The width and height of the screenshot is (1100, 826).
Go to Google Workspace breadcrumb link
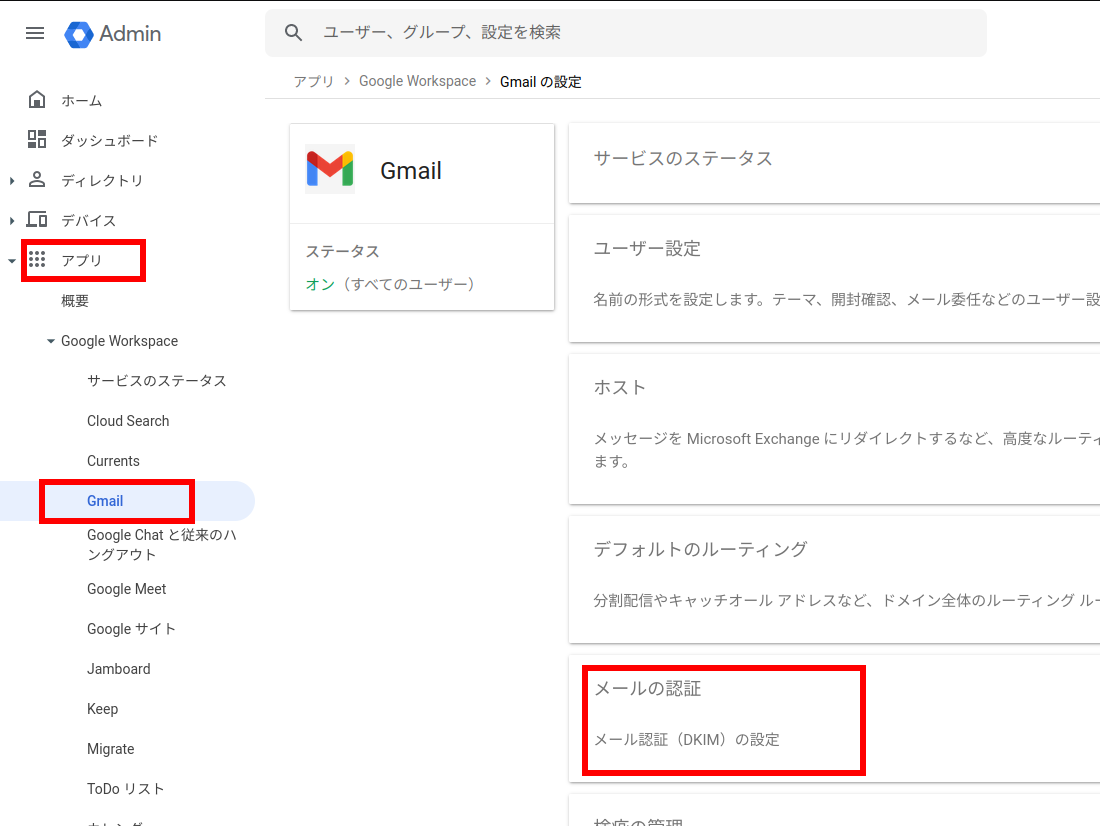click(x=417, y=81)
